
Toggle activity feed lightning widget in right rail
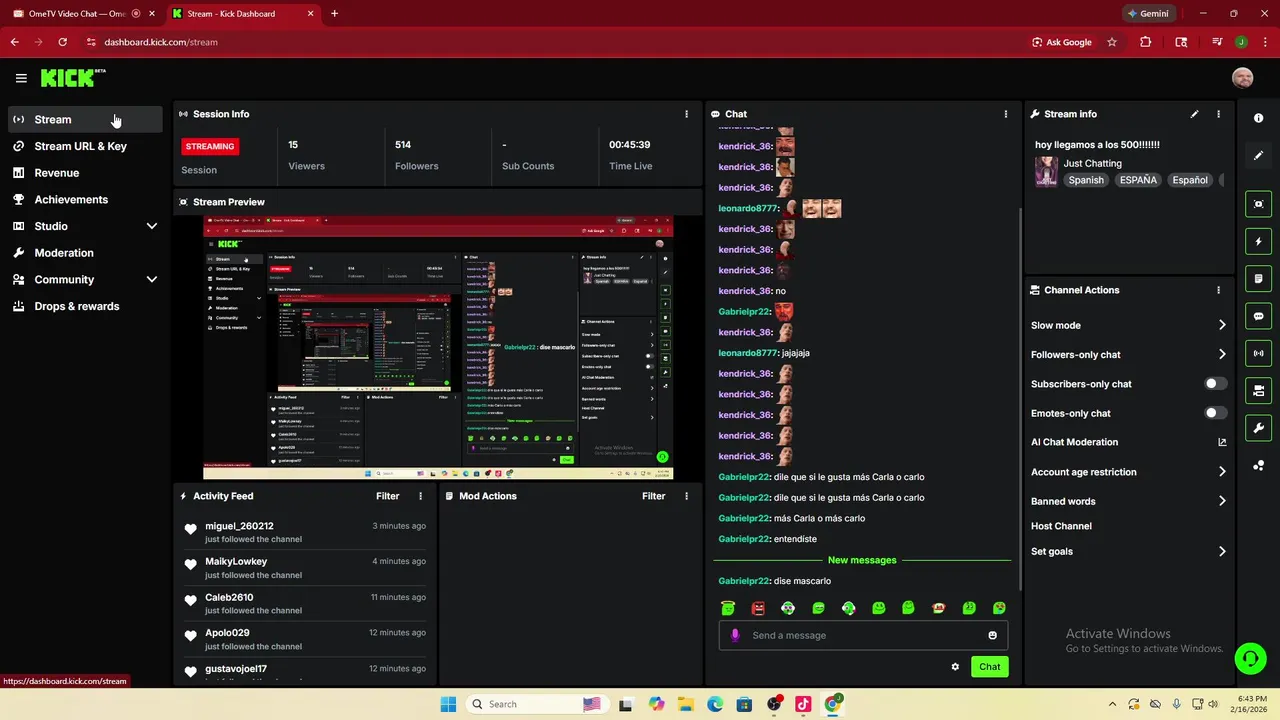[1258, 241]
